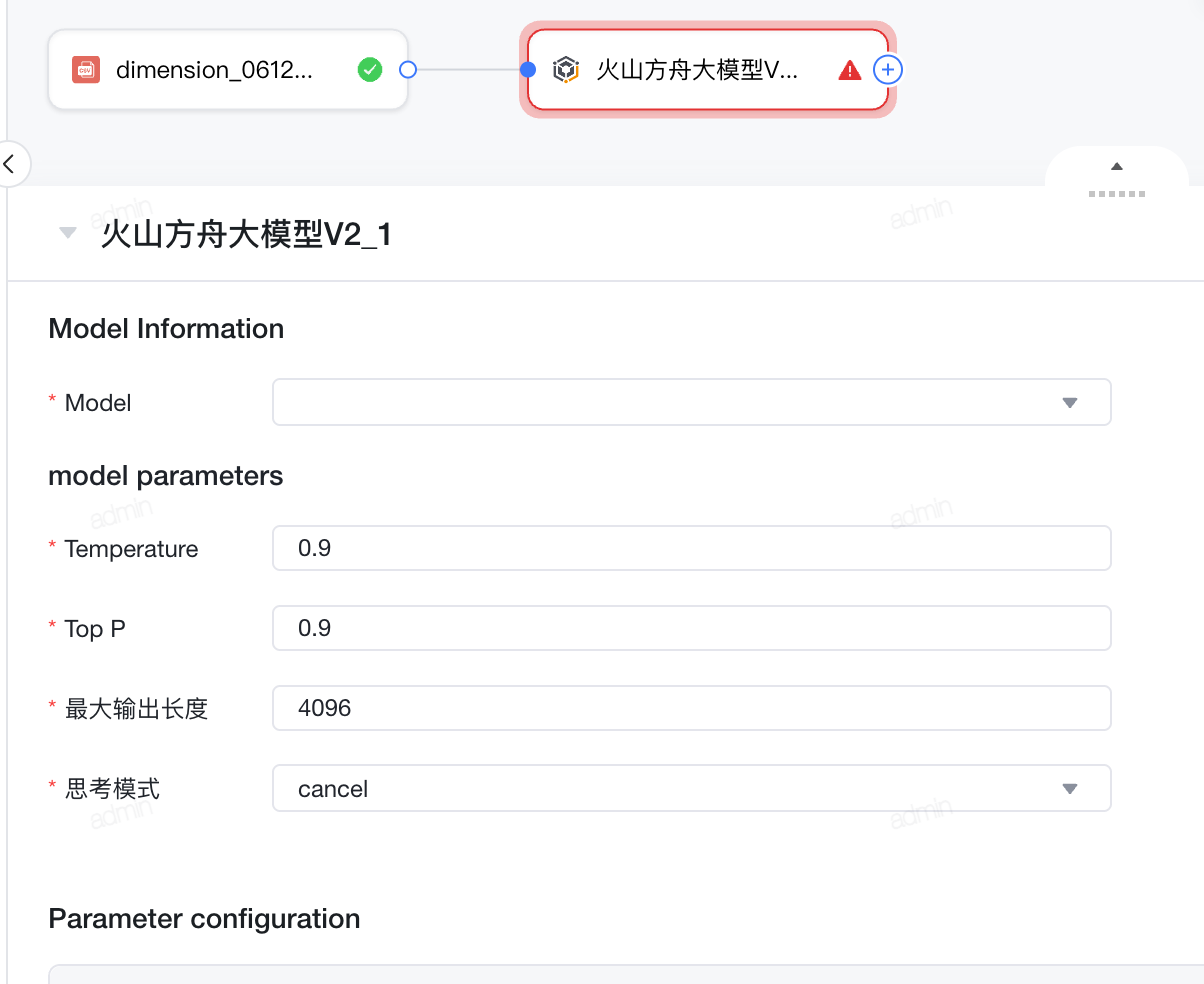Select the dimension_0612 node
1204x984 pixels.
coord(228,69)
